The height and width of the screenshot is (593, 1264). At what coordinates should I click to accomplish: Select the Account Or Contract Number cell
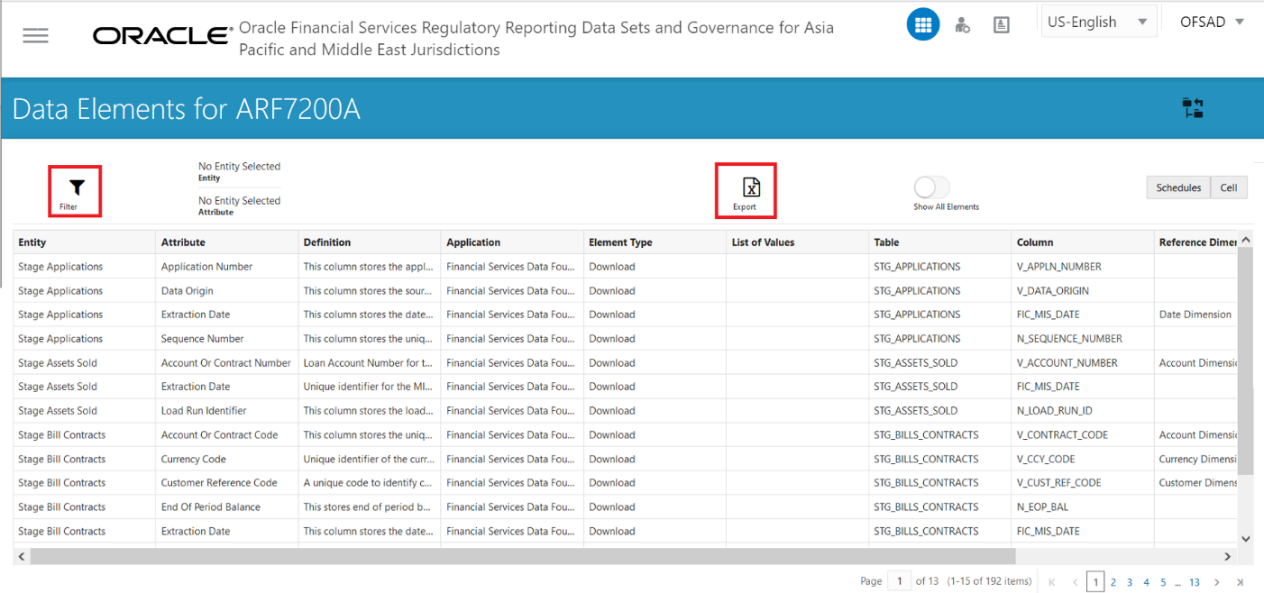[x=227, y=363]
